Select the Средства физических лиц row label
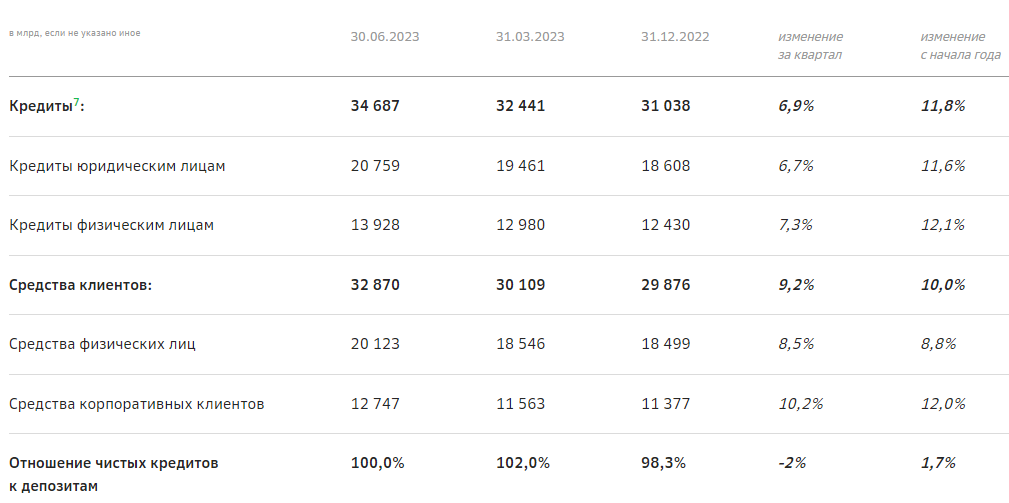The height and width of the screenshot is (503, 1009). [102, 344]
